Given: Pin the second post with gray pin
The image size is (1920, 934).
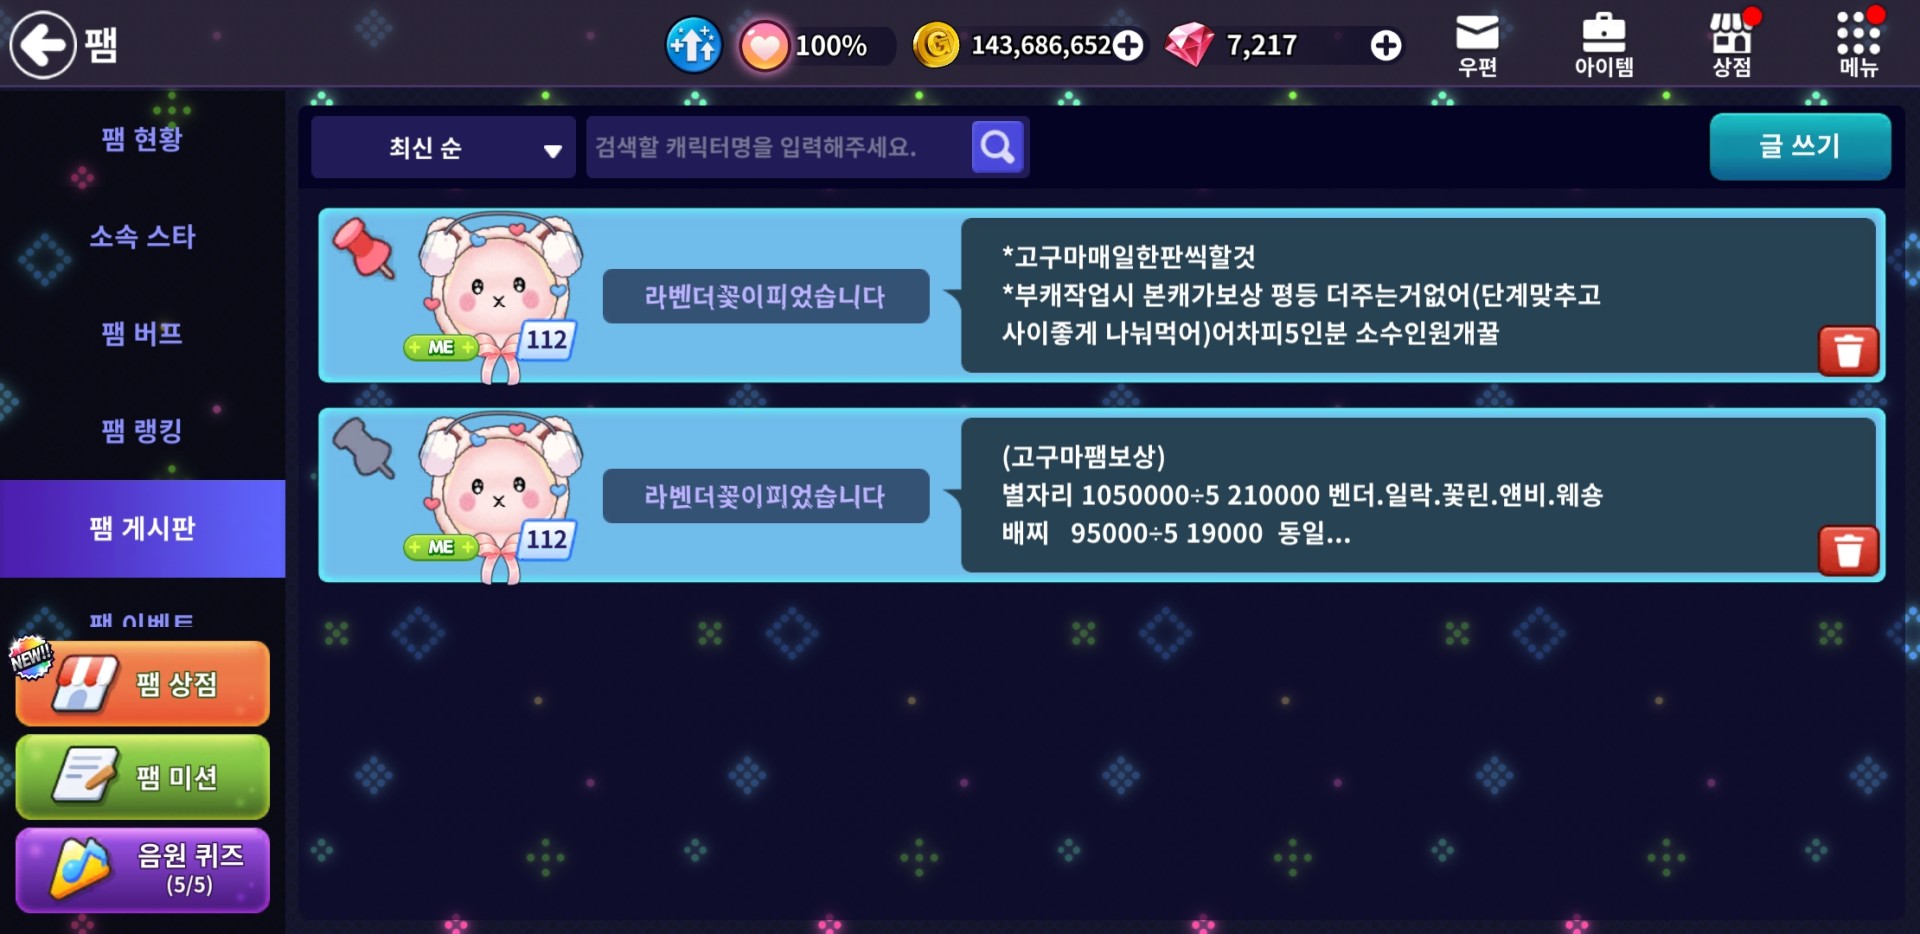Looking at the screenshot, I should pos(363,448).
